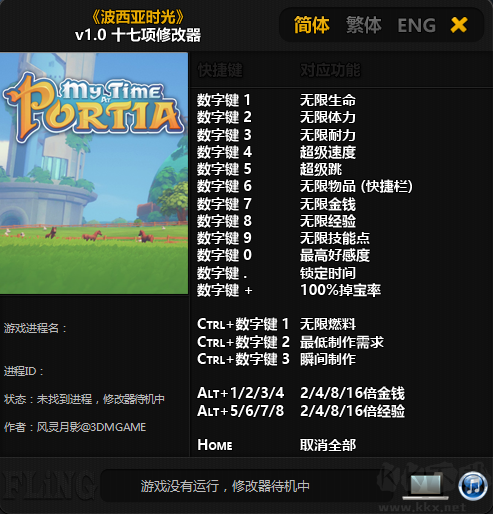493x514 pixels.
Task: Click 2/4/8/16倍经验 text
Action: coord(352,411)
